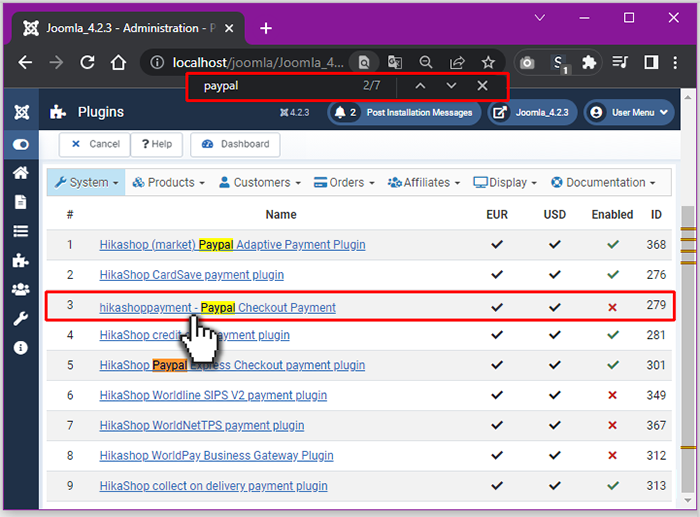Screen dimensions: 700x517
Task: Open the Chrome three-dot menu
Action: (675, 63)
